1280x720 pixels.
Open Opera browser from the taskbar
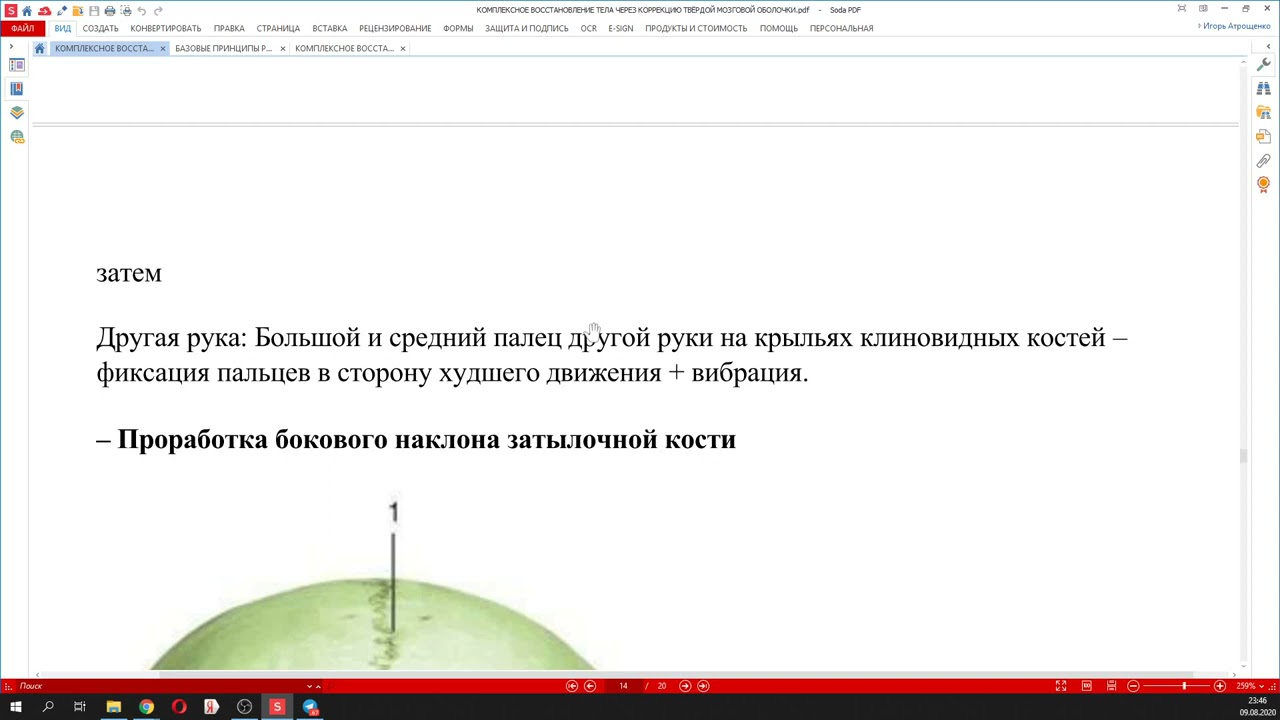(179, 707)
